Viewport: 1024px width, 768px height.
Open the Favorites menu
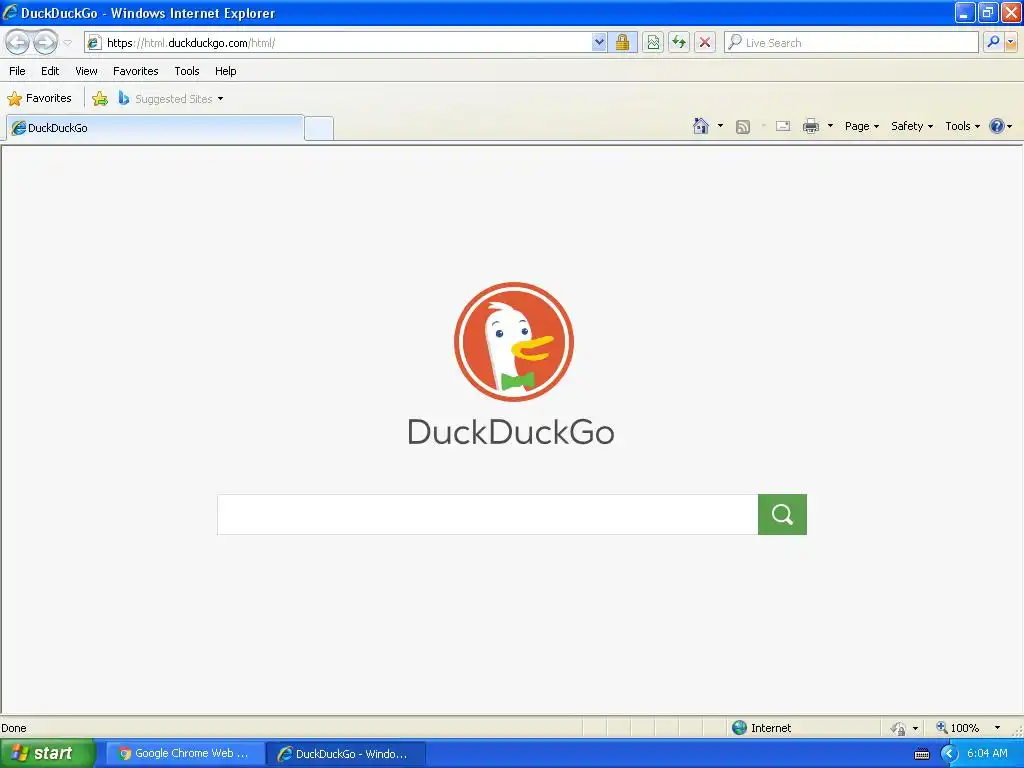pyautogui.click(x=136, y=71)
